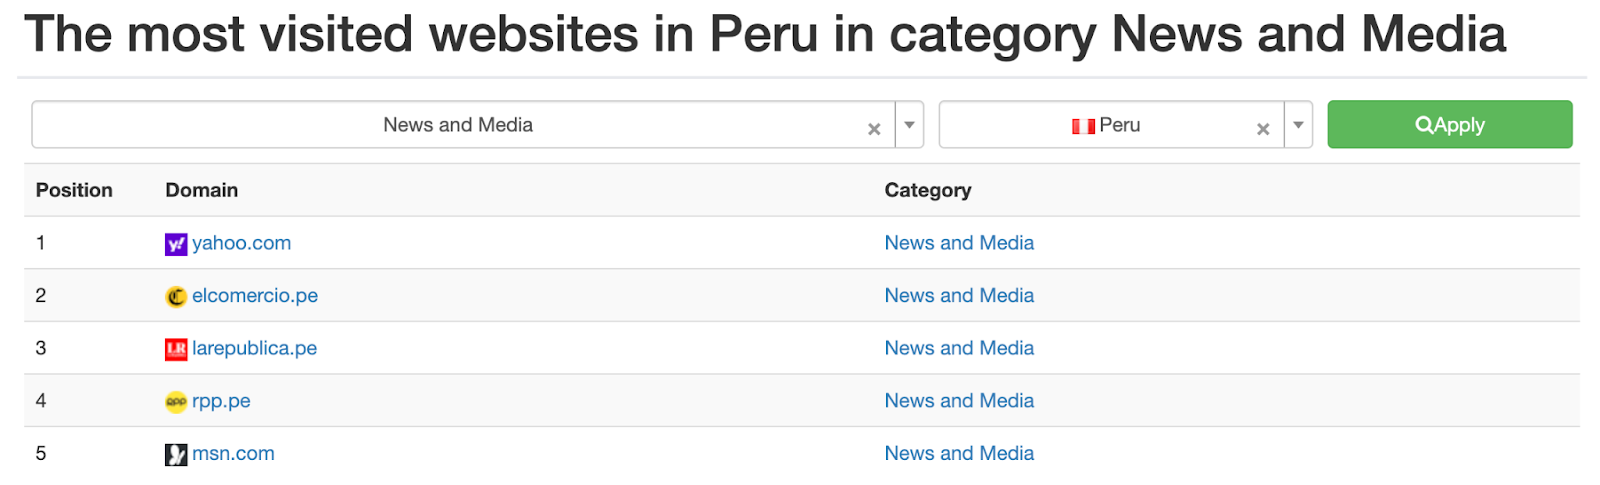Image resolution: width=1600 pixels, height=485 pixels.
Task: Click News and Media link in yahoo.com row
Action: tap(959, 243)
